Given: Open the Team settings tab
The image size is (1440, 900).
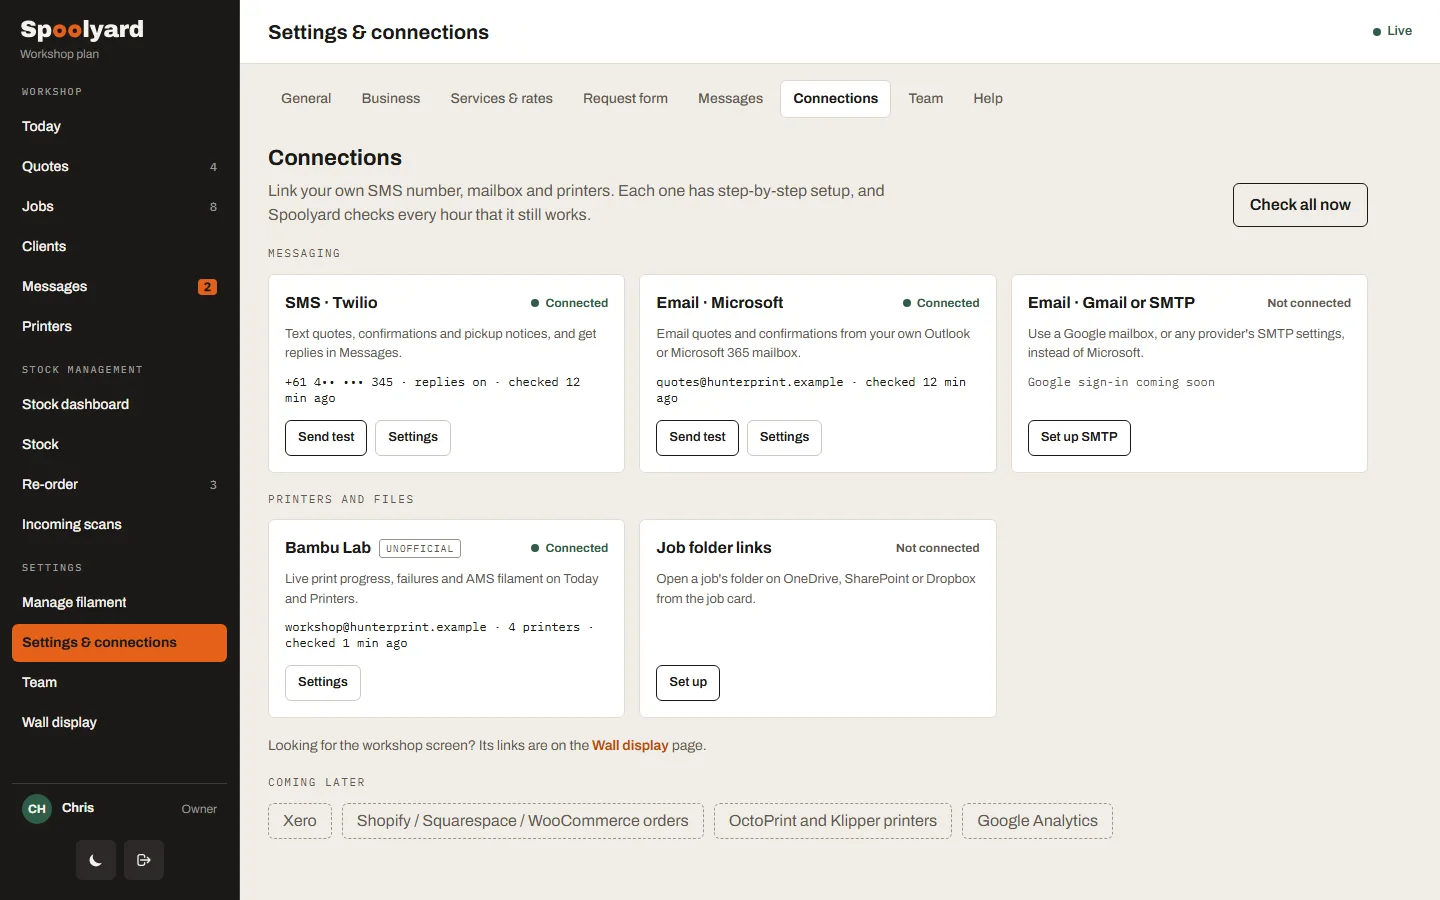Looking at the screenshot, I should pos(926,99).
